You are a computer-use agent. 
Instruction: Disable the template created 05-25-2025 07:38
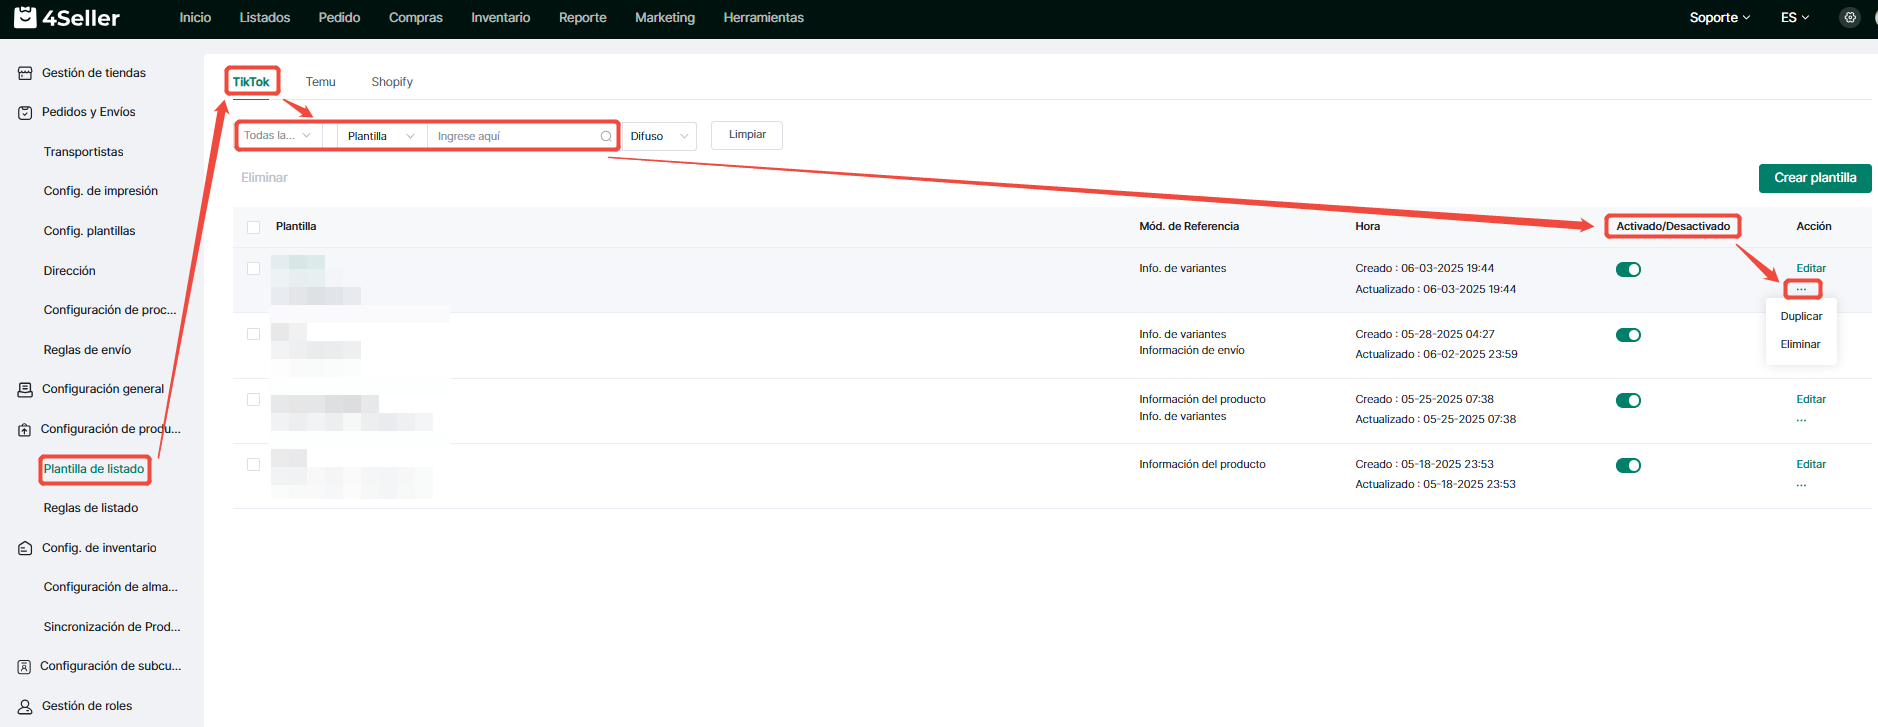1628,400
